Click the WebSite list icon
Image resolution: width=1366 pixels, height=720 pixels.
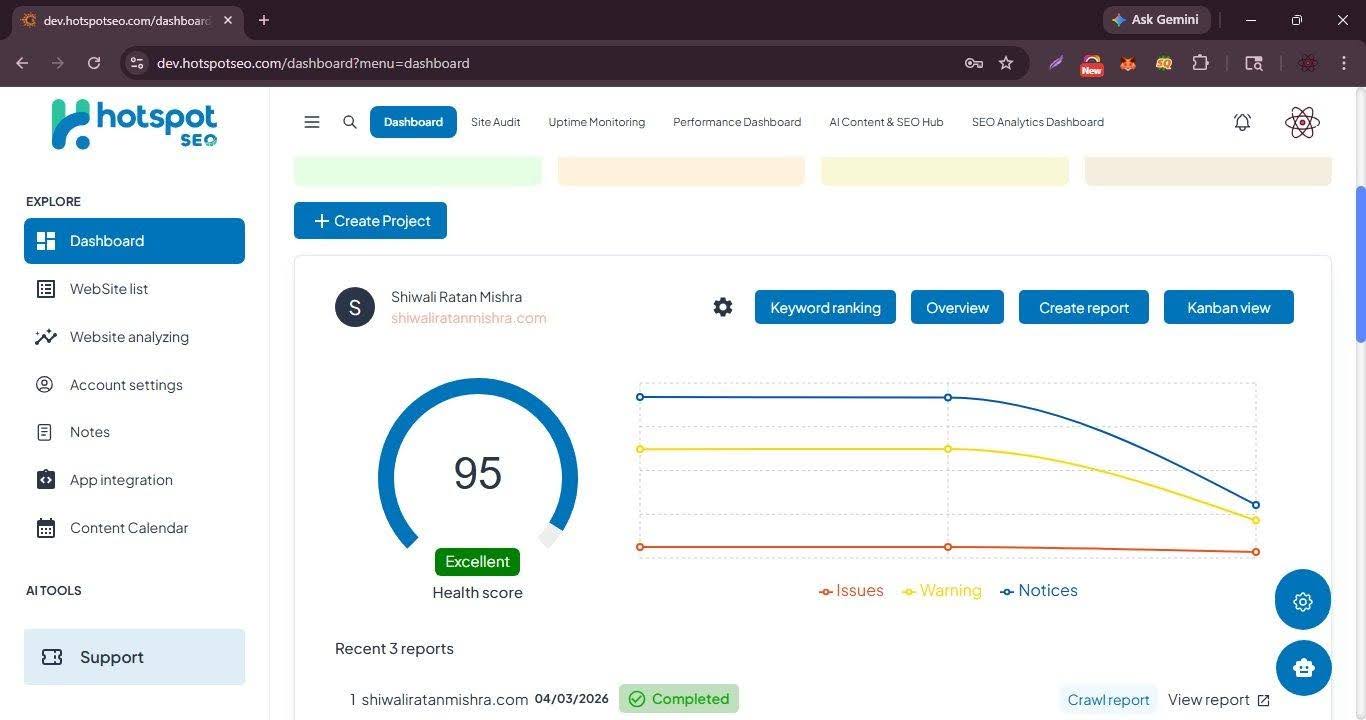point(45,289)
